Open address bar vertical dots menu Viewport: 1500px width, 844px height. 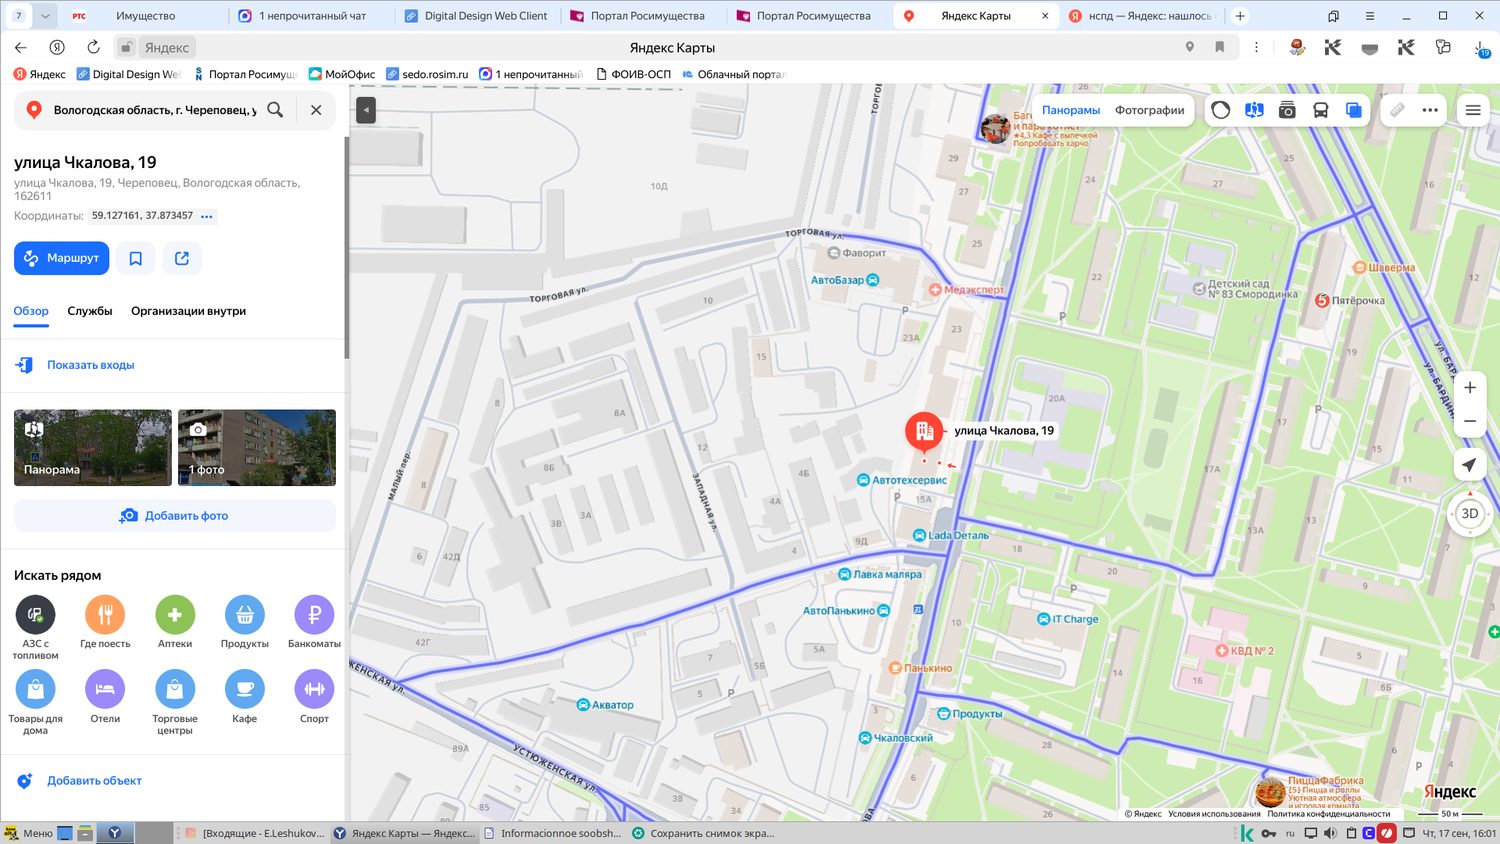(x=1256, y=47)
